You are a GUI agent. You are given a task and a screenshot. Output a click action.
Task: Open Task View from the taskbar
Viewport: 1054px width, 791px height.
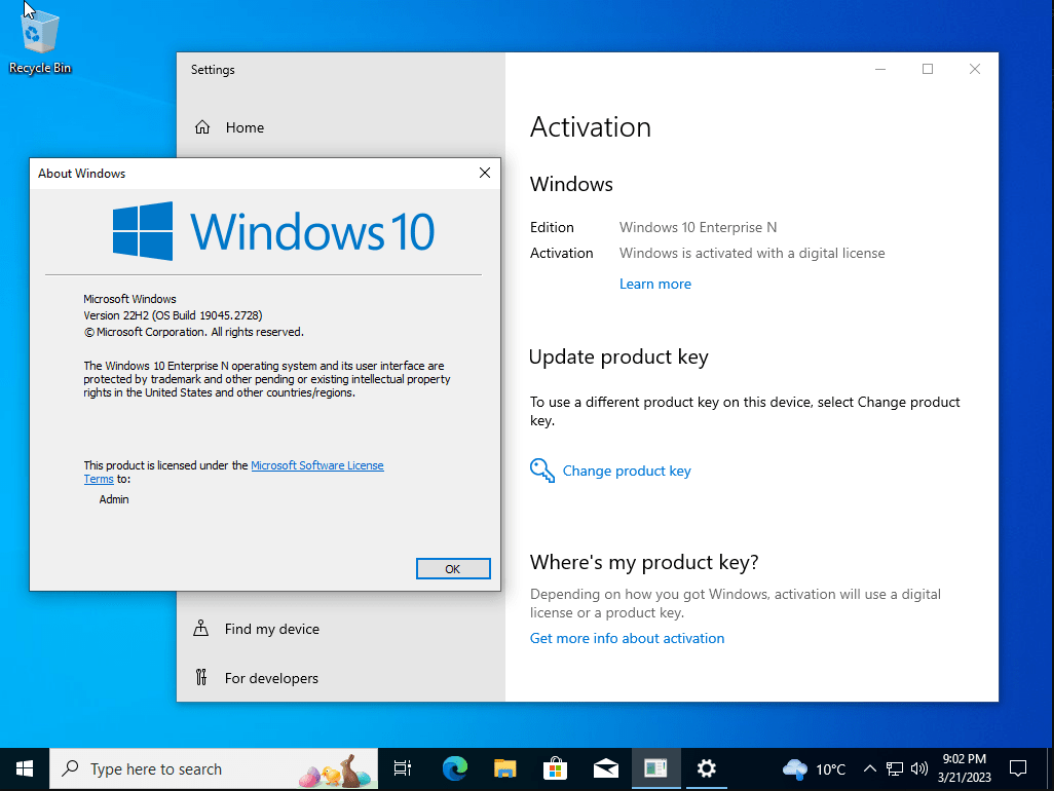tap(402, 768)
